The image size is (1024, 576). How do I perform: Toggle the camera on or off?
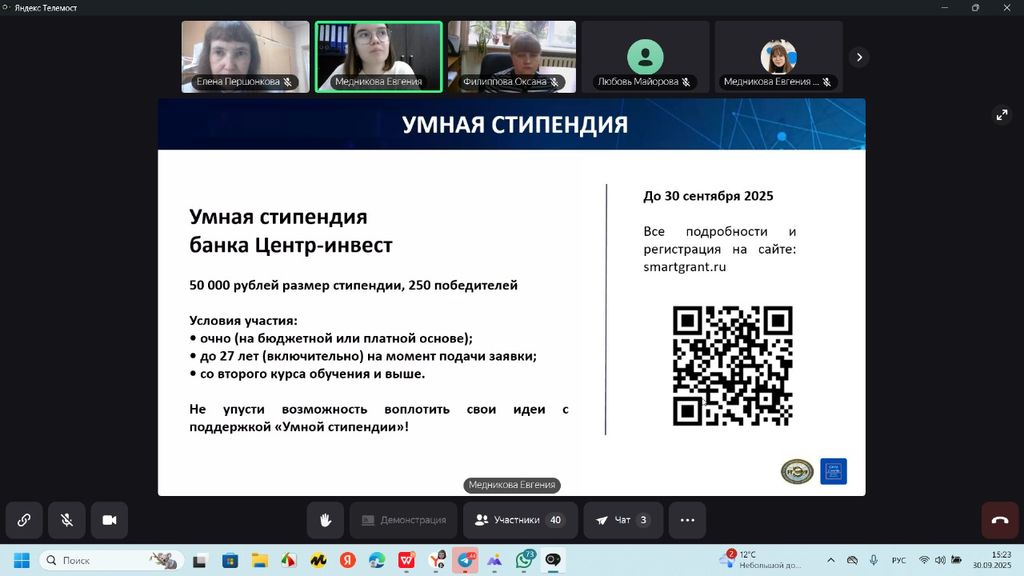[x=110, y=520]
